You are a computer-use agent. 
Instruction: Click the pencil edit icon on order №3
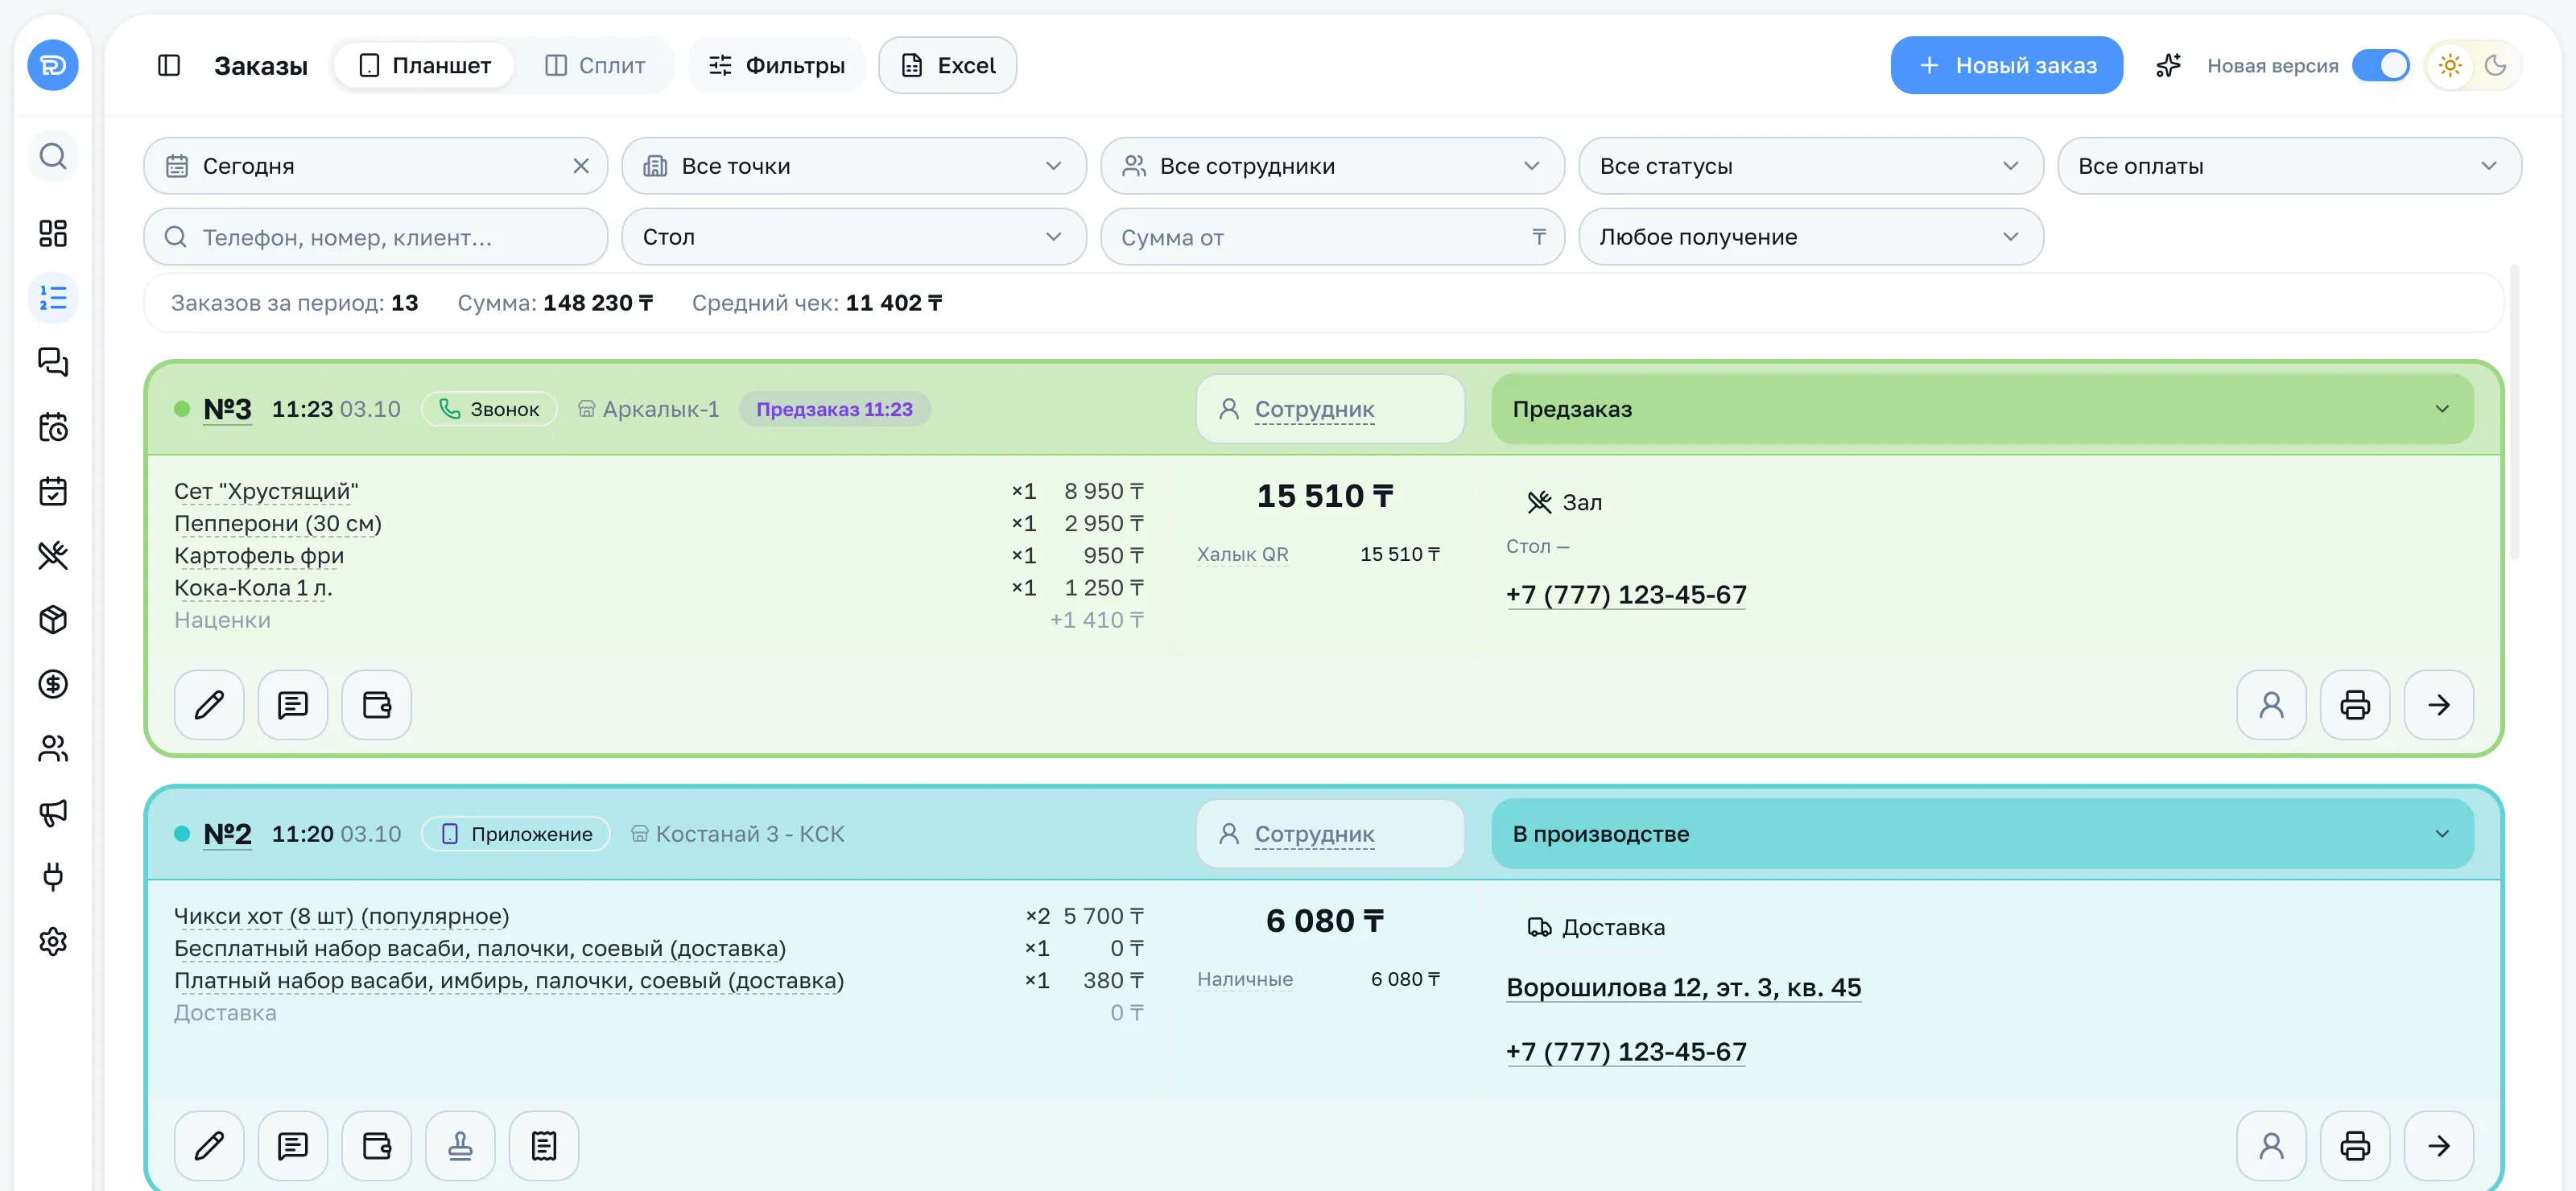pyautogui.click(x=209, y=705)
